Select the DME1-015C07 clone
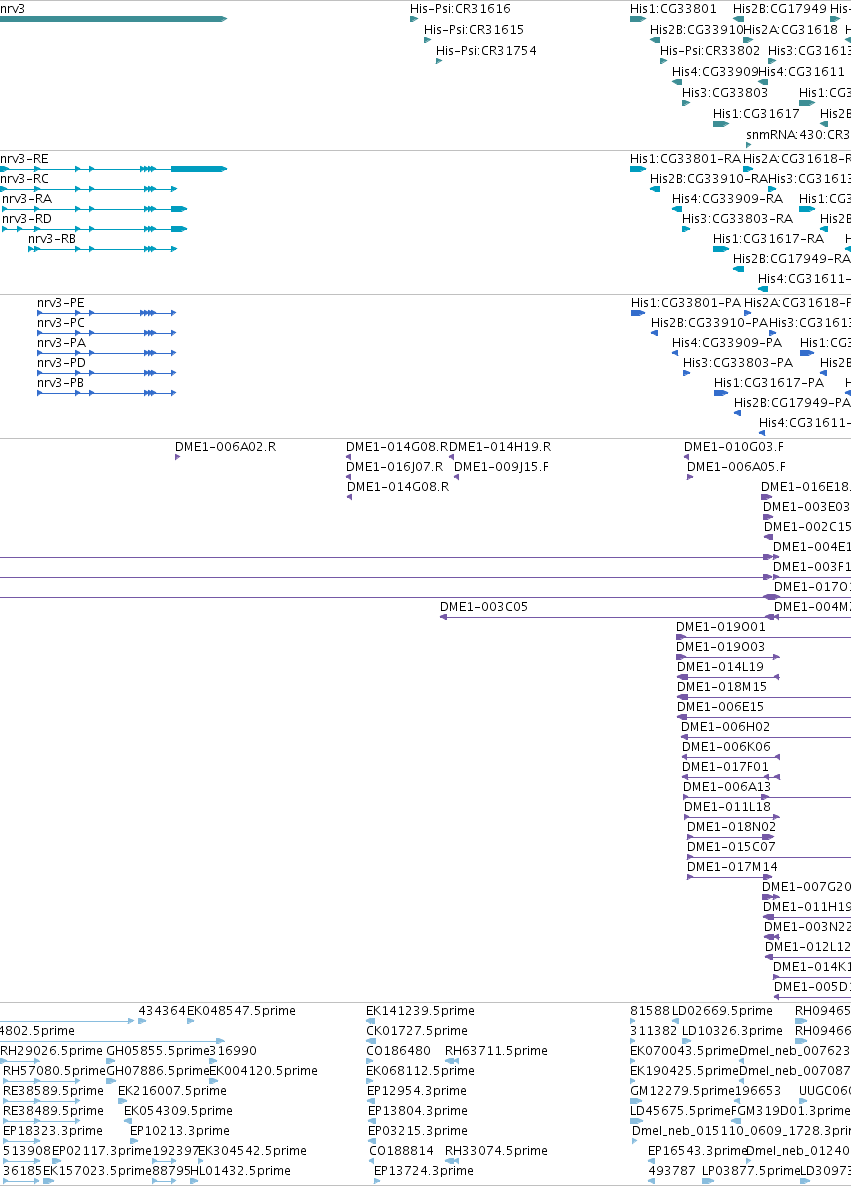Screen dimensions: 851x1186 point(731,847)
